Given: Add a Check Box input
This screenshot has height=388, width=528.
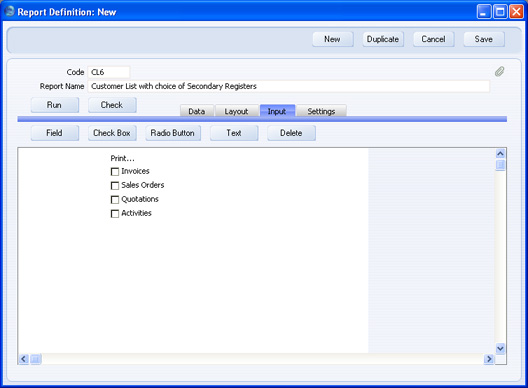Looking at the screenshot, I should 112,133.
